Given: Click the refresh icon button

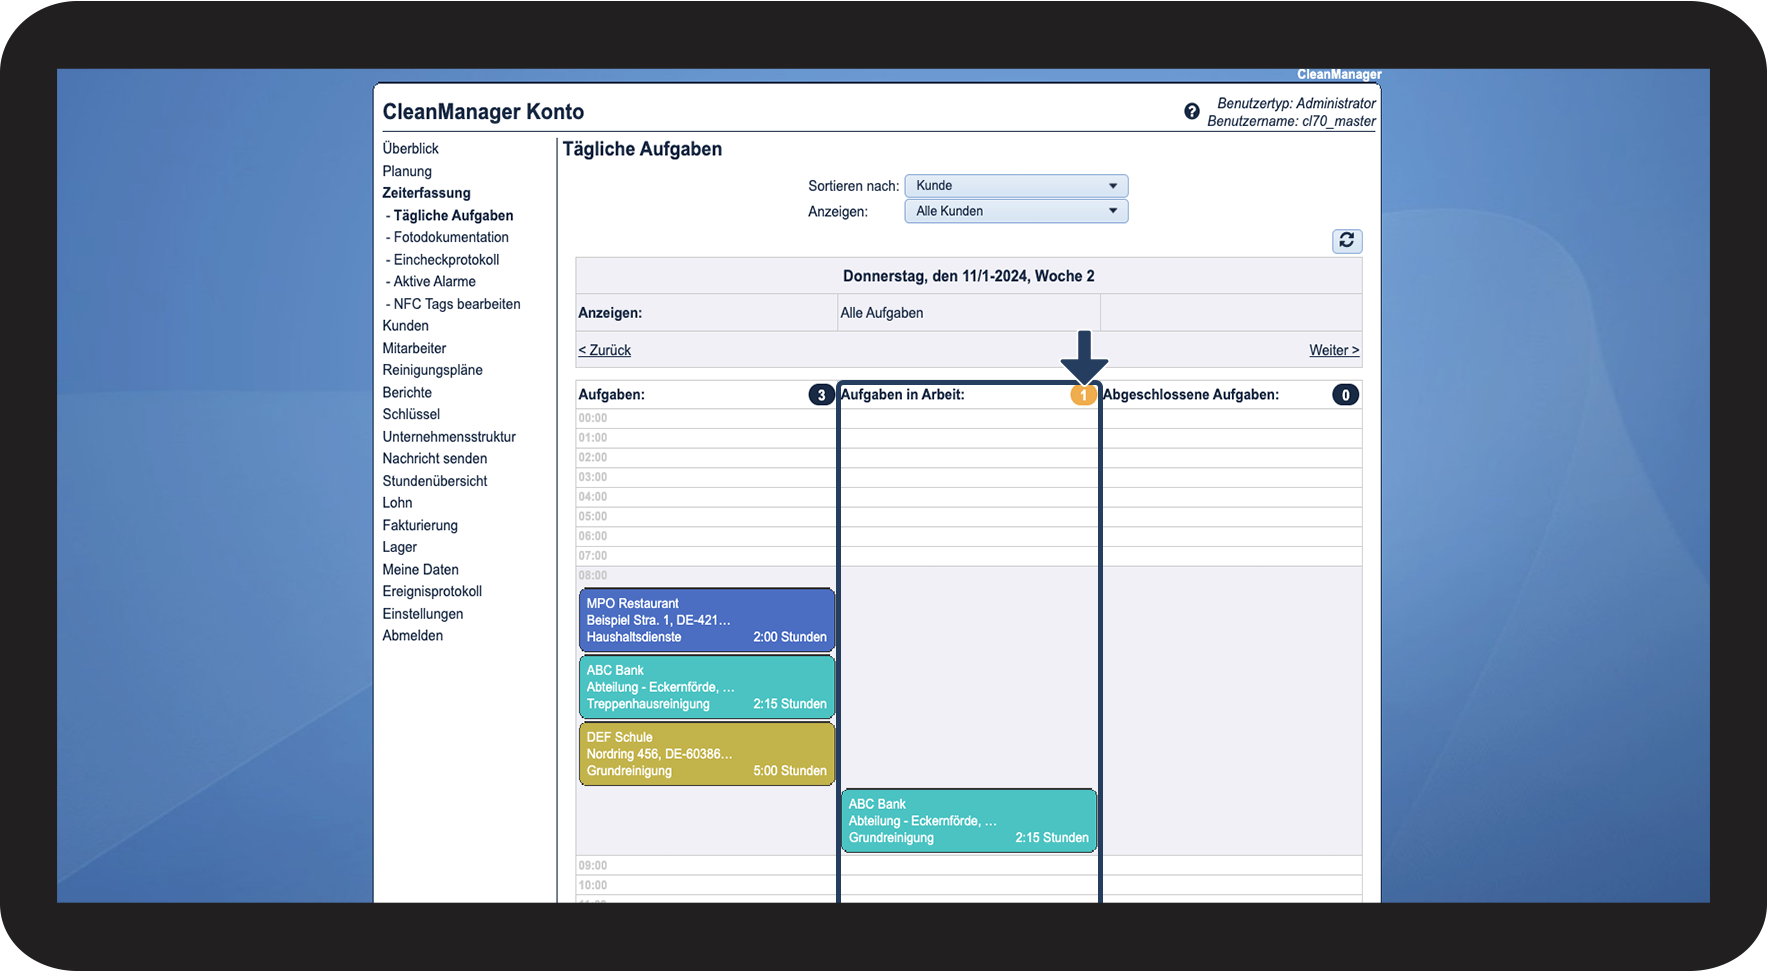Looking at the screenshot, I should pos(1346,241).
